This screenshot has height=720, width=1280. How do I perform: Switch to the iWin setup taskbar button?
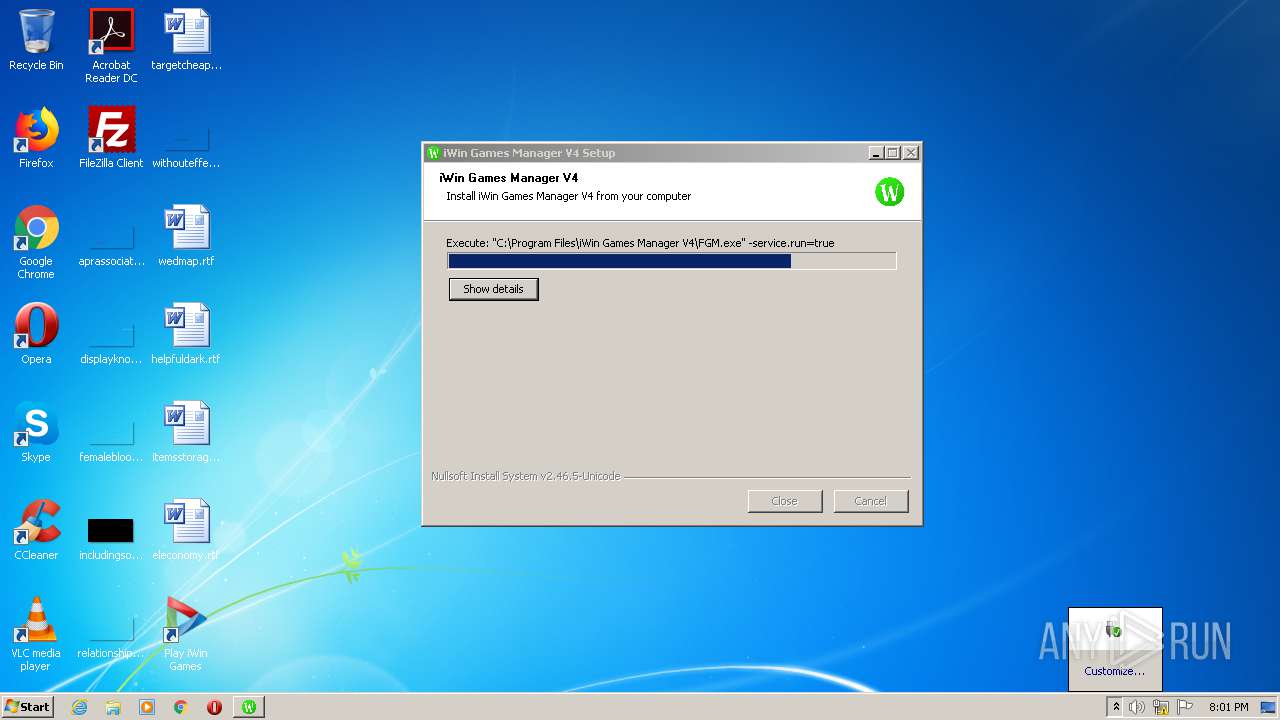click(249, 707)
